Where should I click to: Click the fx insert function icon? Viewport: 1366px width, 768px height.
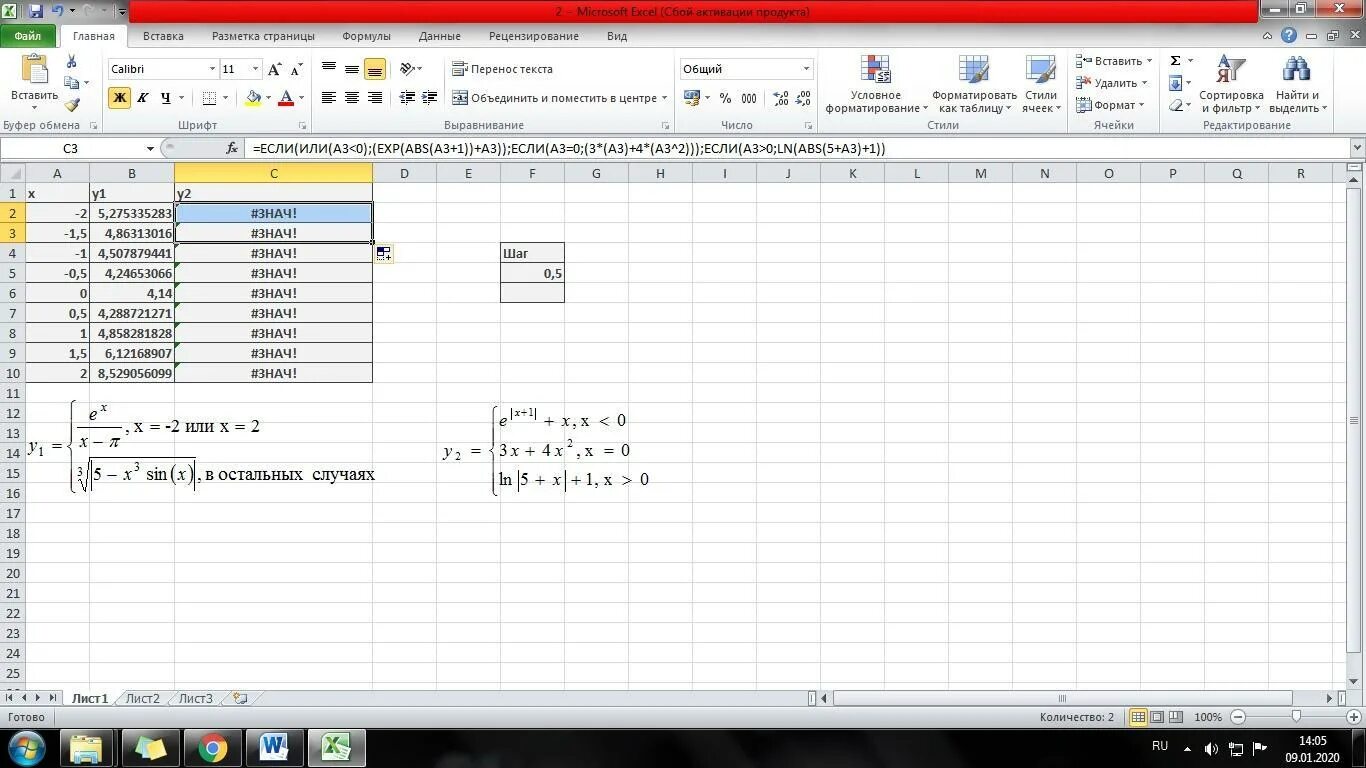click(x=232, y=148)
